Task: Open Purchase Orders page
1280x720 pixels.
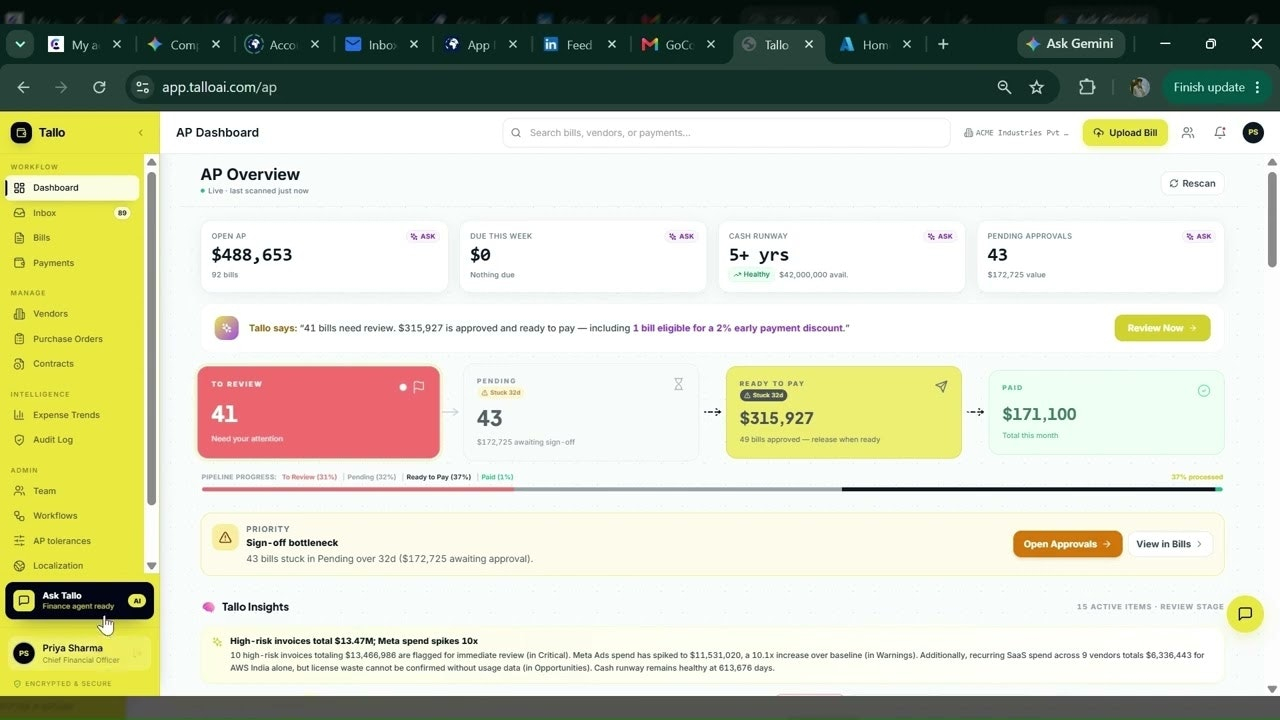Action: click(x=72, y=339)
